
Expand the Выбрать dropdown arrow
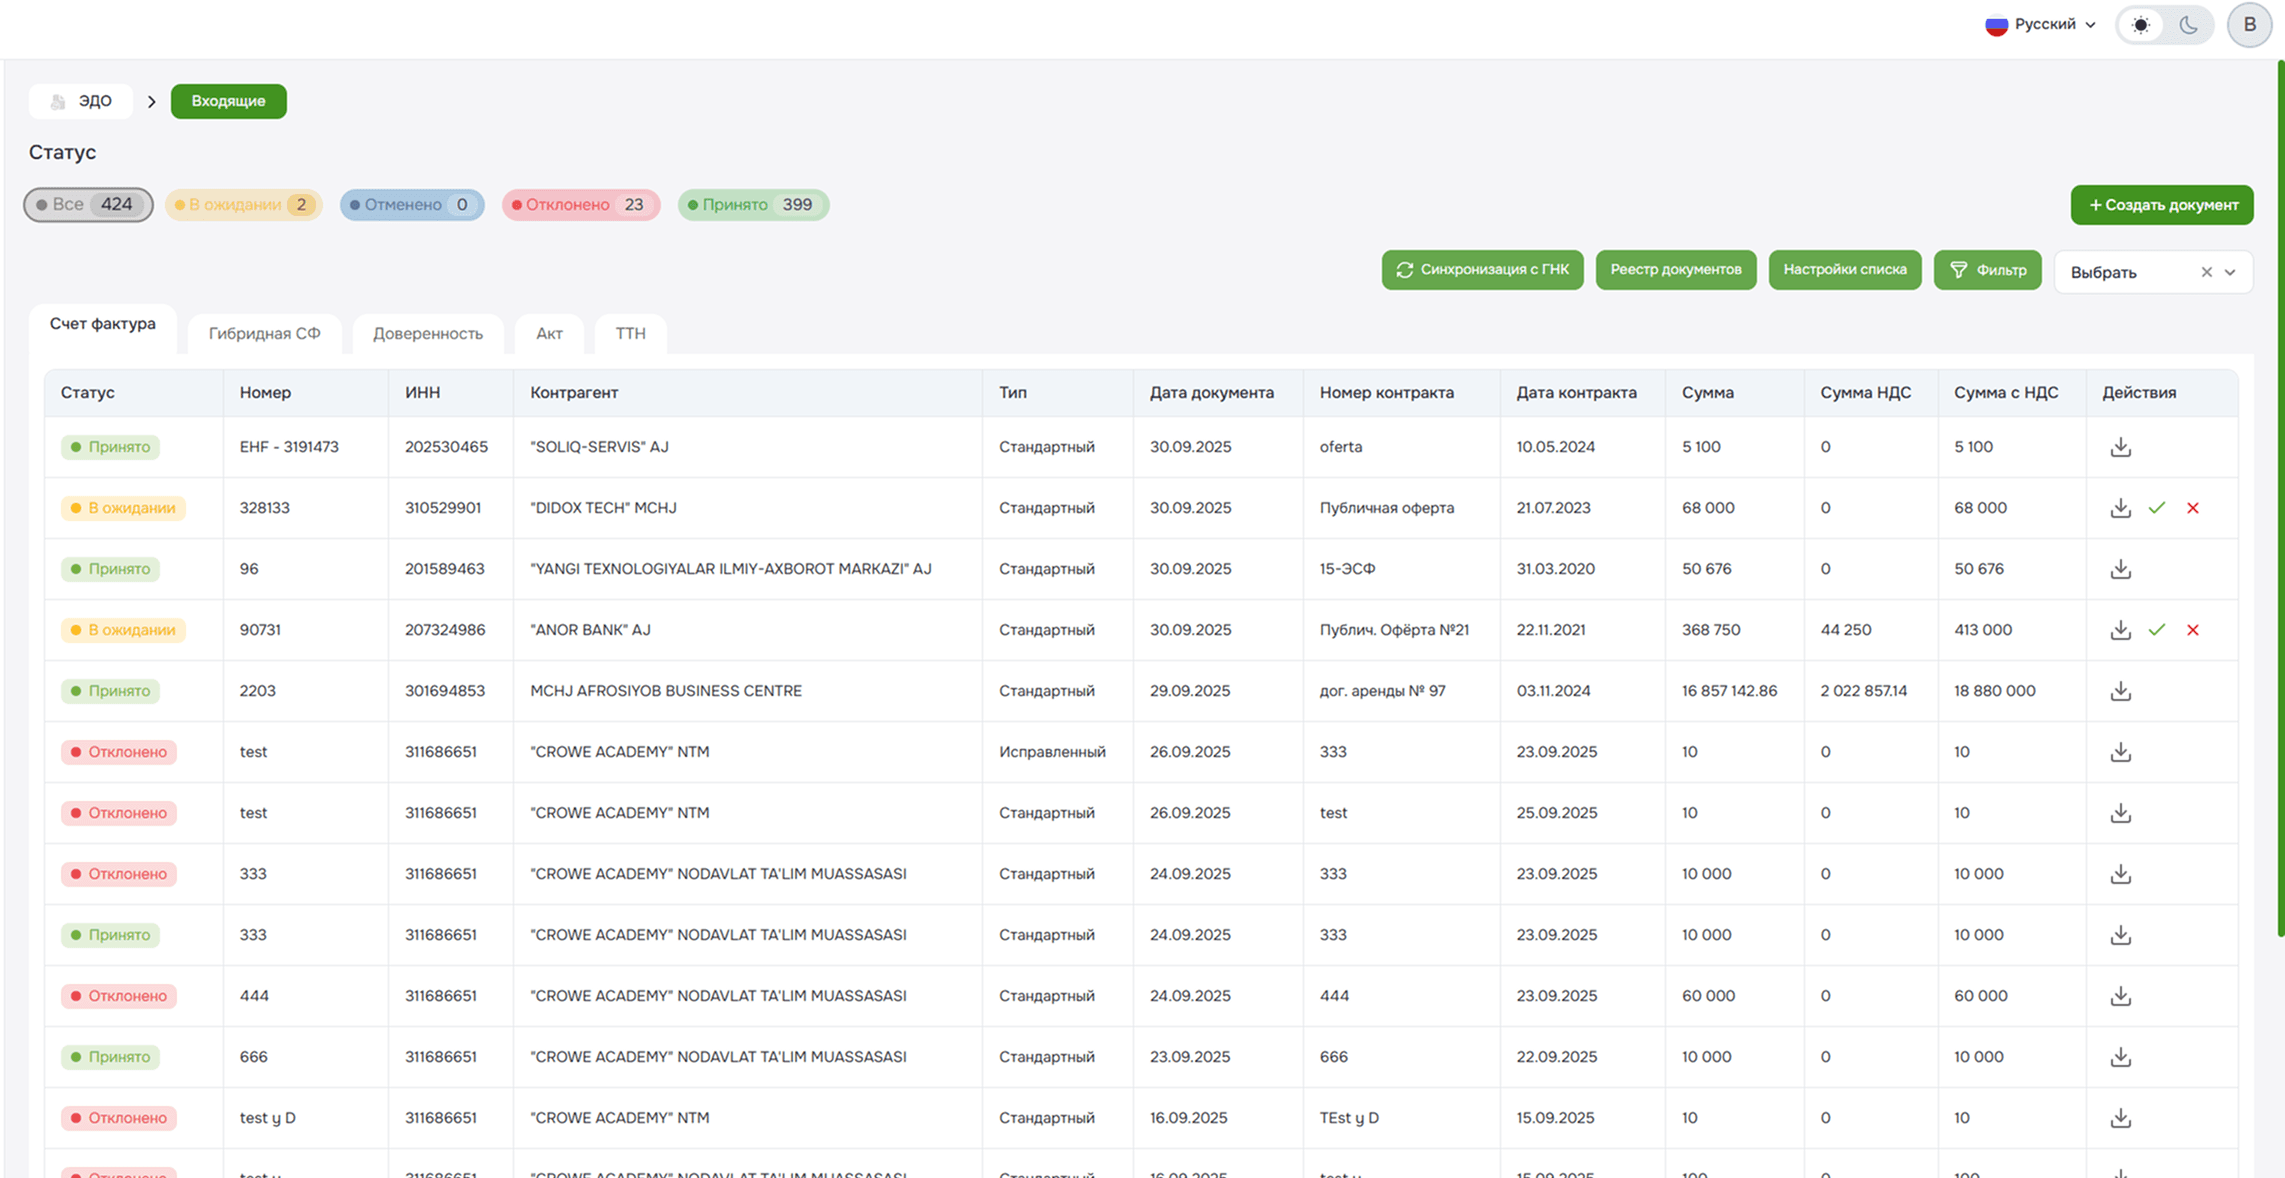2231,272
